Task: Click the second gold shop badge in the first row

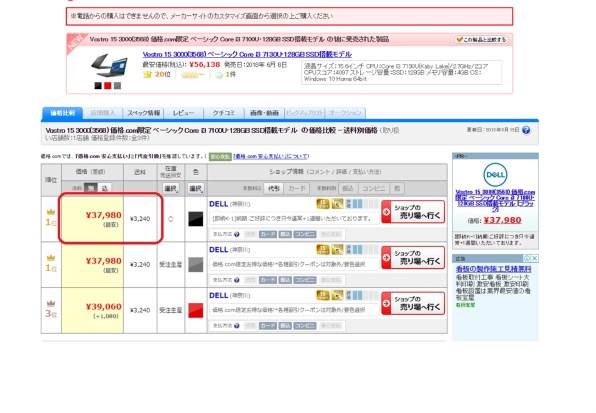Action: [337, 204]
